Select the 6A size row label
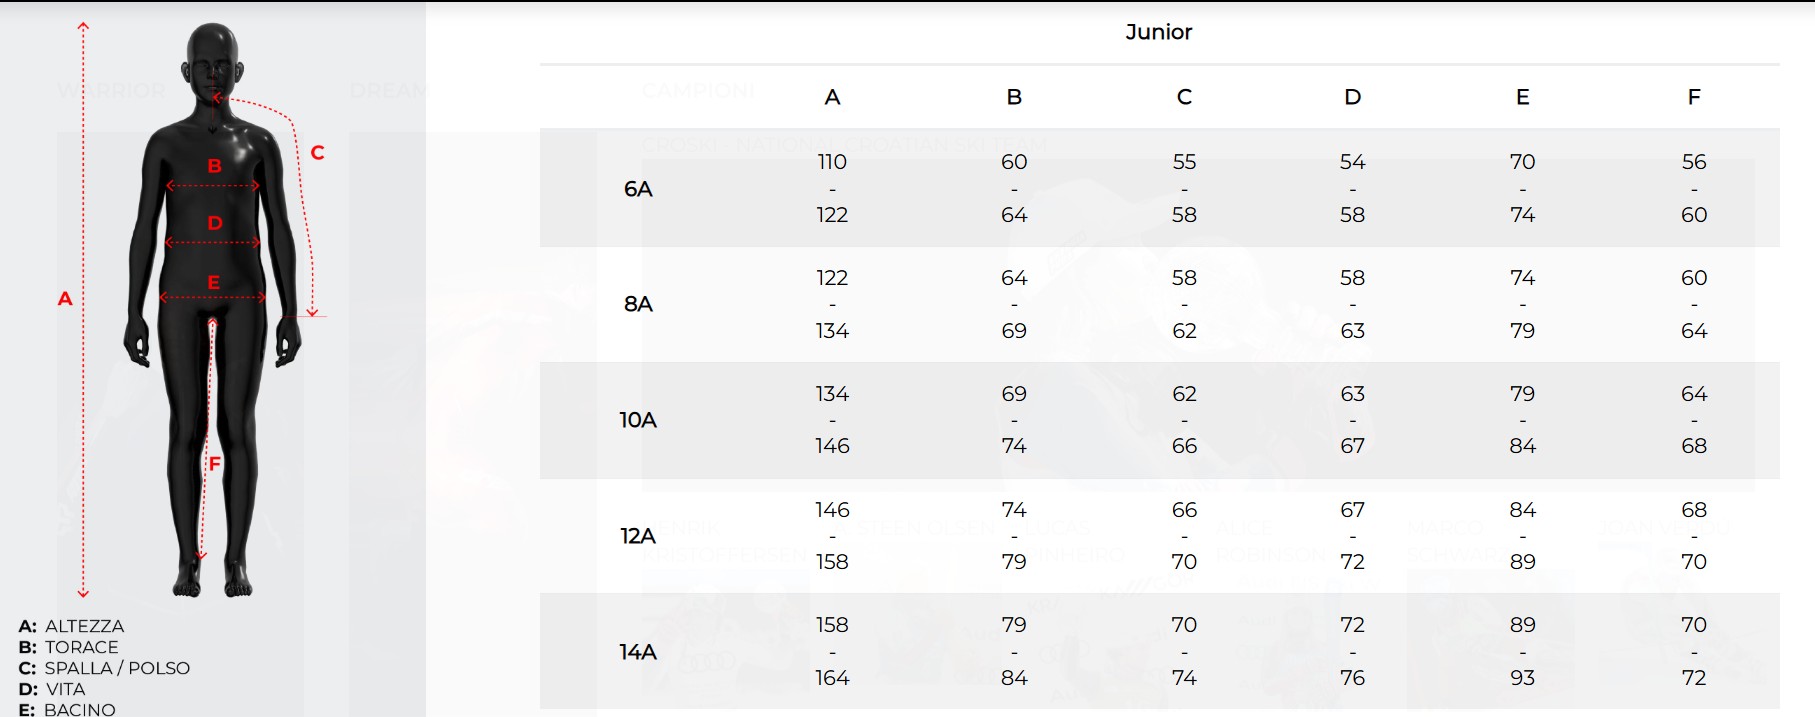Image resolution: width=1815 pixels, height=717 pixels. click(638, 189)
